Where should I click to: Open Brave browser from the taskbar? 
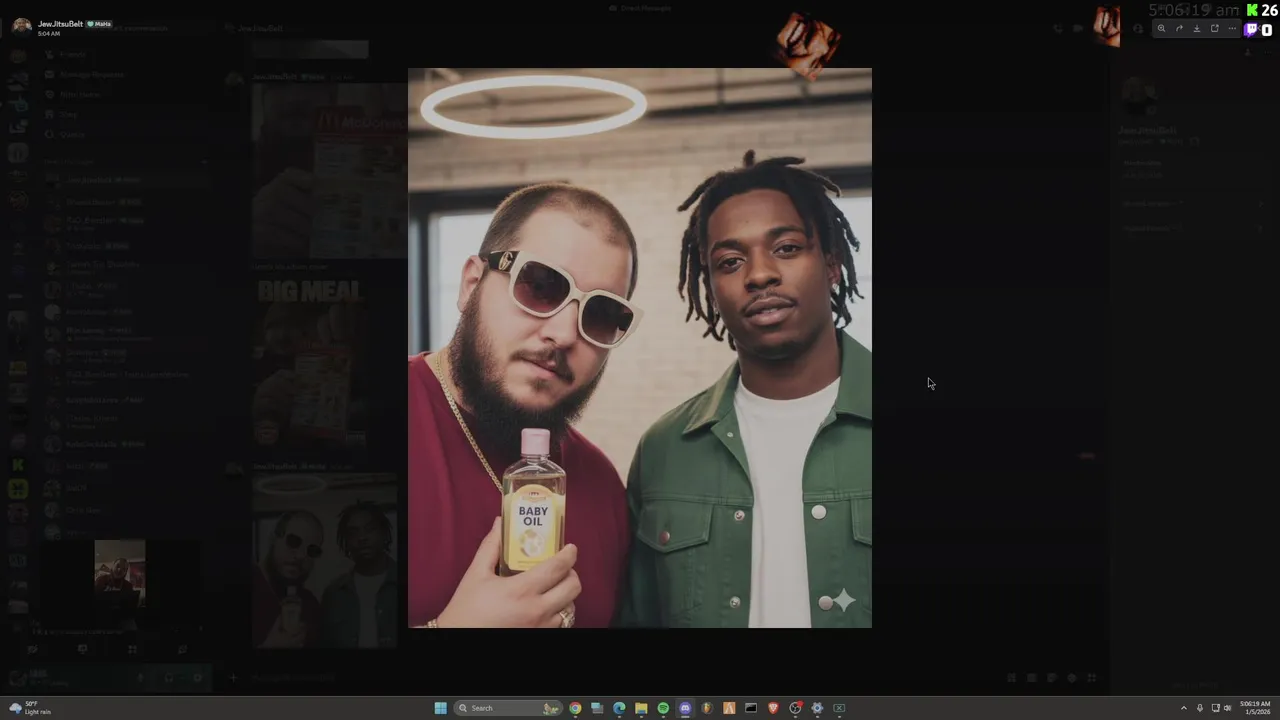click(773, 708)
